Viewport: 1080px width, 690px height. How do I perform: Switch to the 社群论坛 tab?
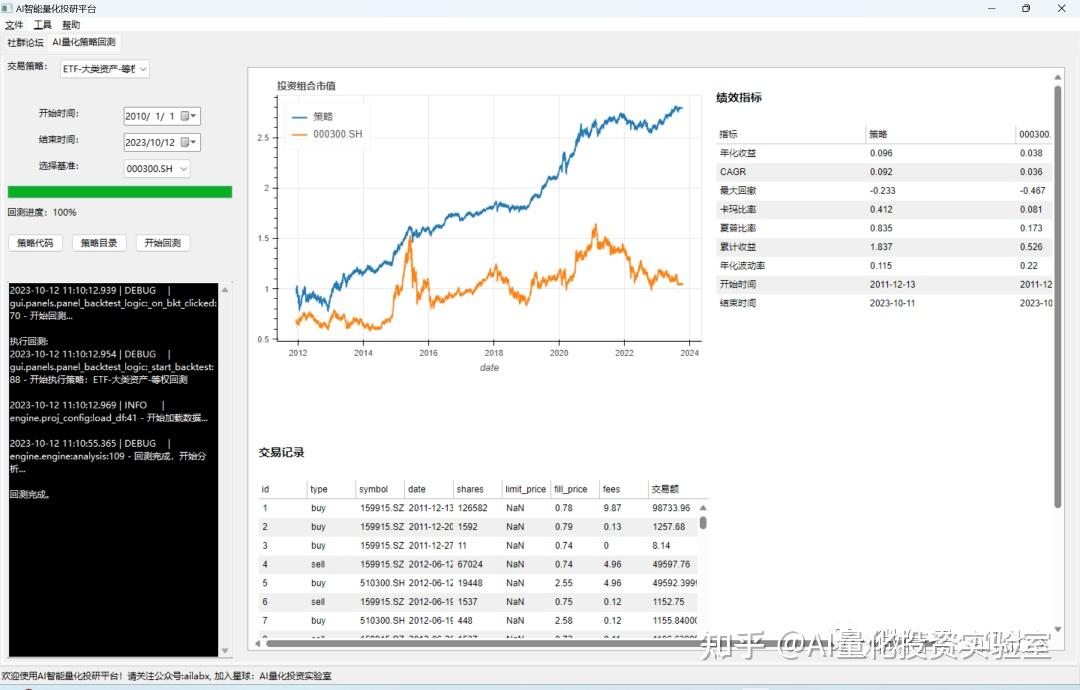coord(25,42)
